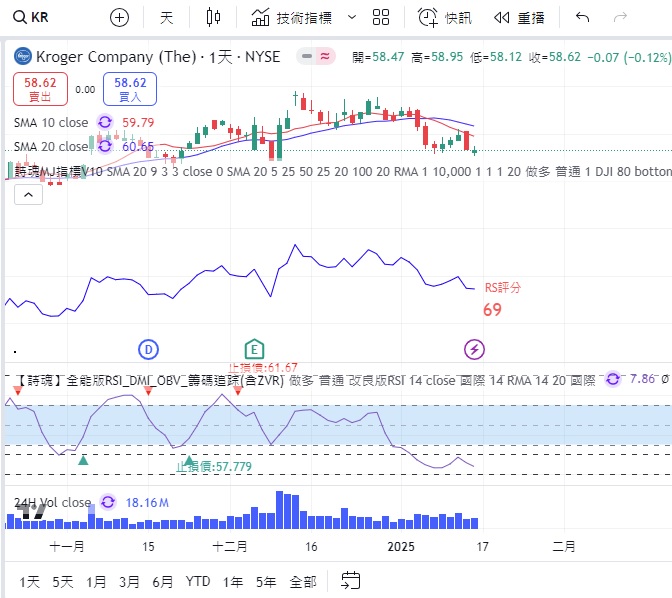Open the 技術指標 indicators menu
Image resolution: width=672 pixels, height=598 pixels.
point(291,18)
